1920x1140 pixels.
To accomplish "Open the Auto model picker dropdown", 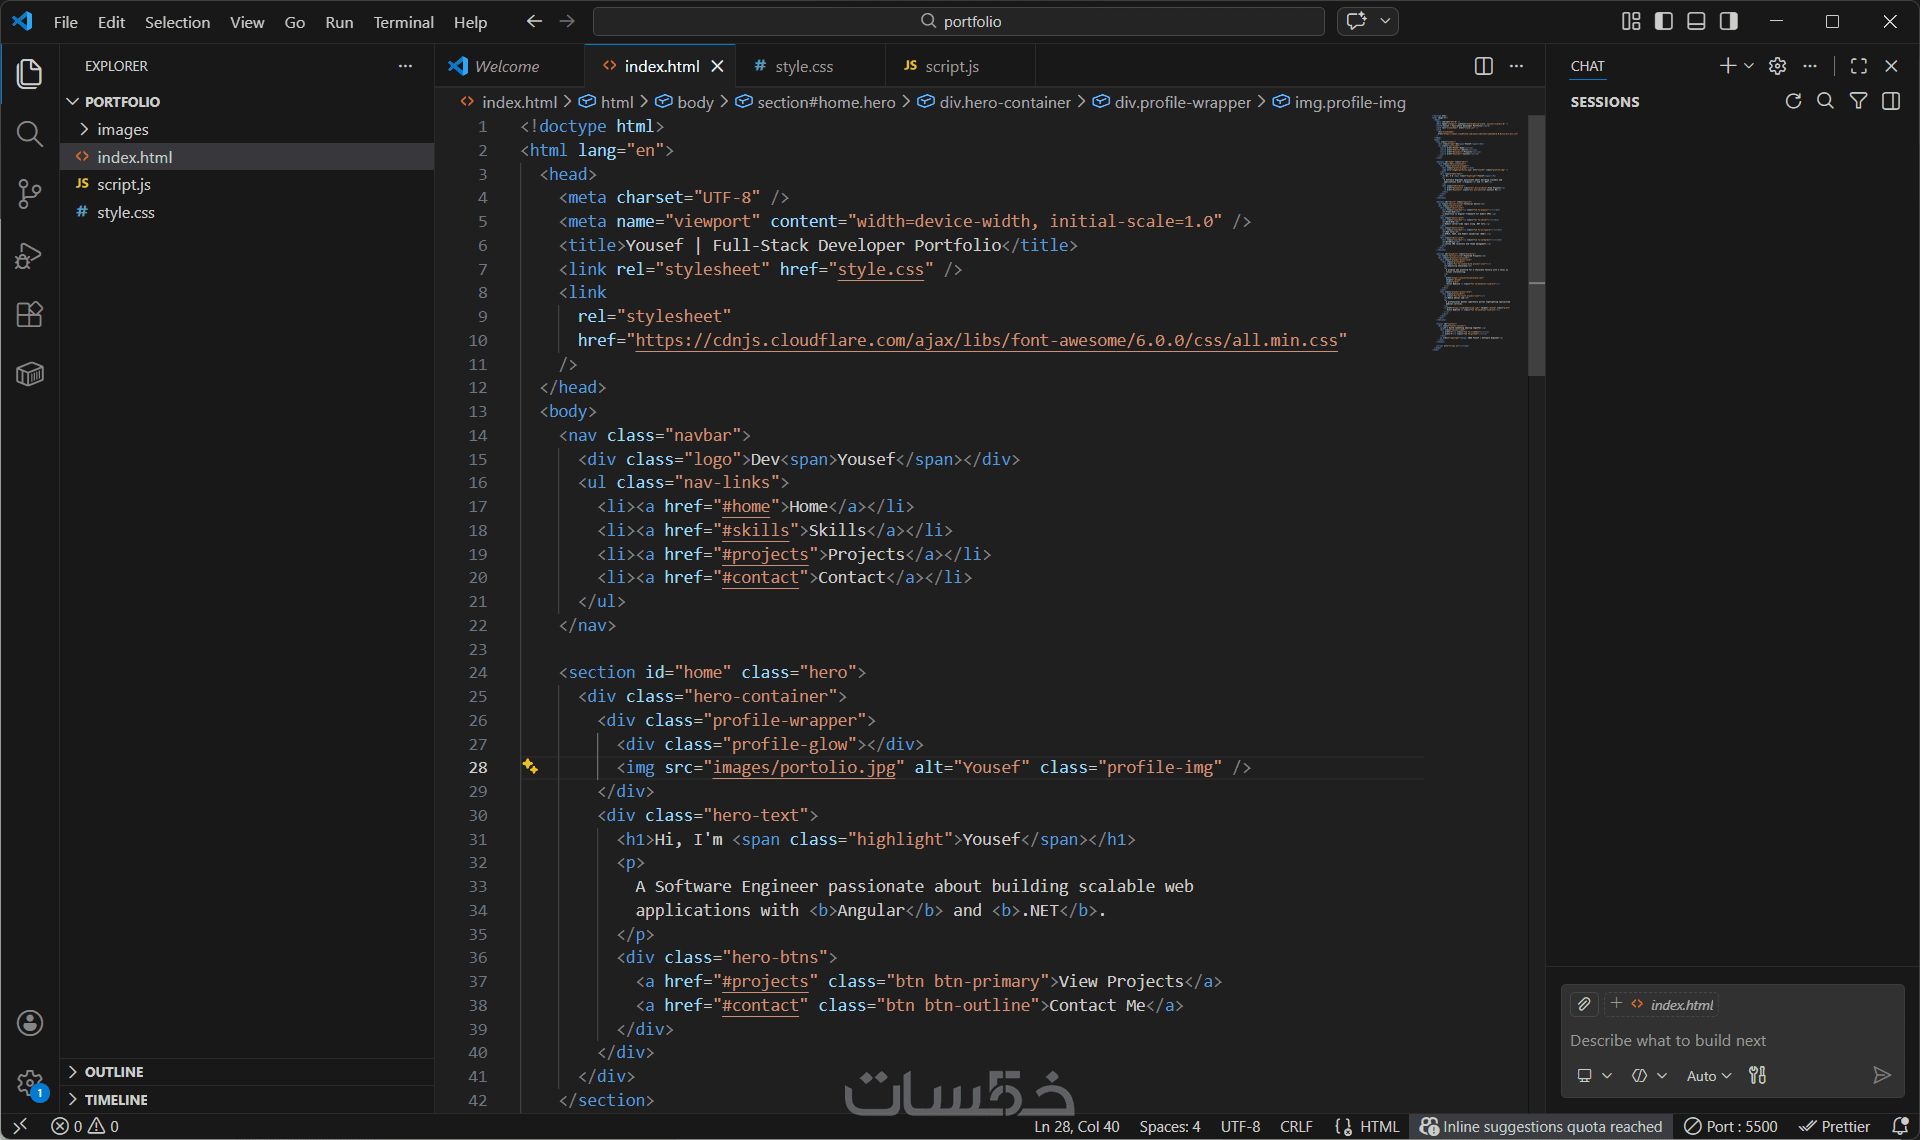I will coord(1708,1076).
